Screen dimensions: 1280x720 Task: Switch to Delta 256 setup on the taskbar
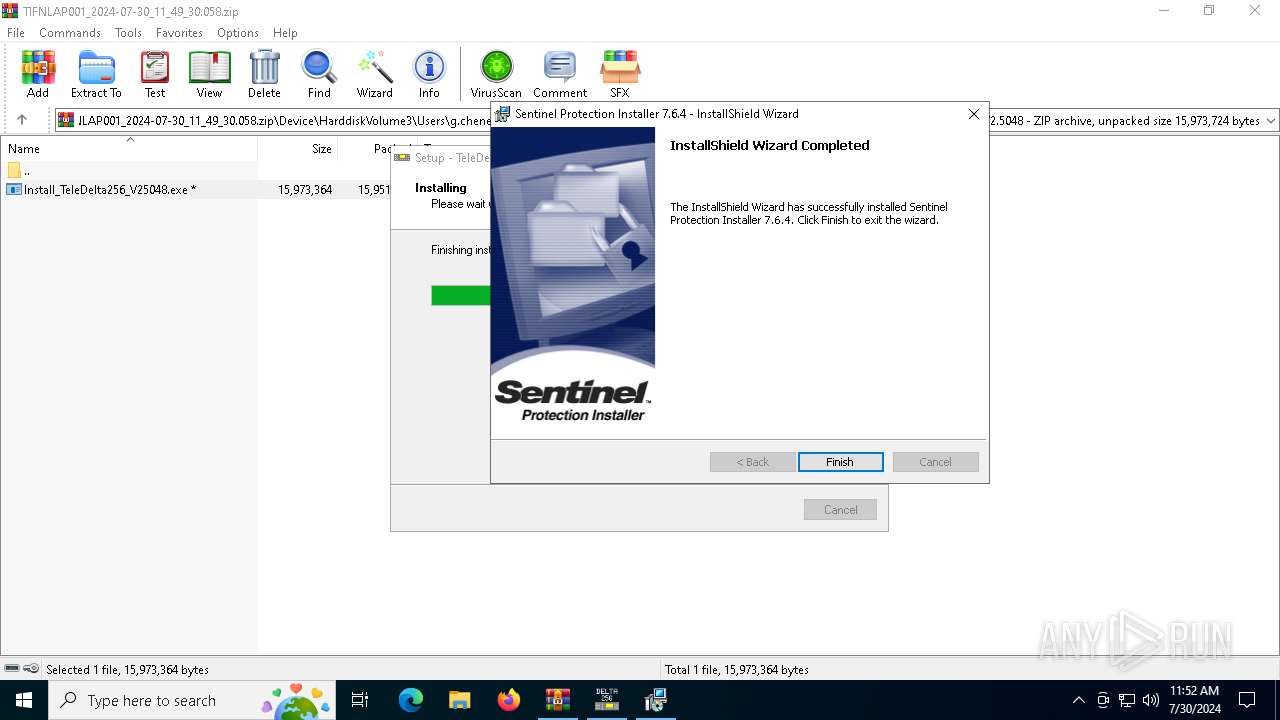tap(606, 700)
